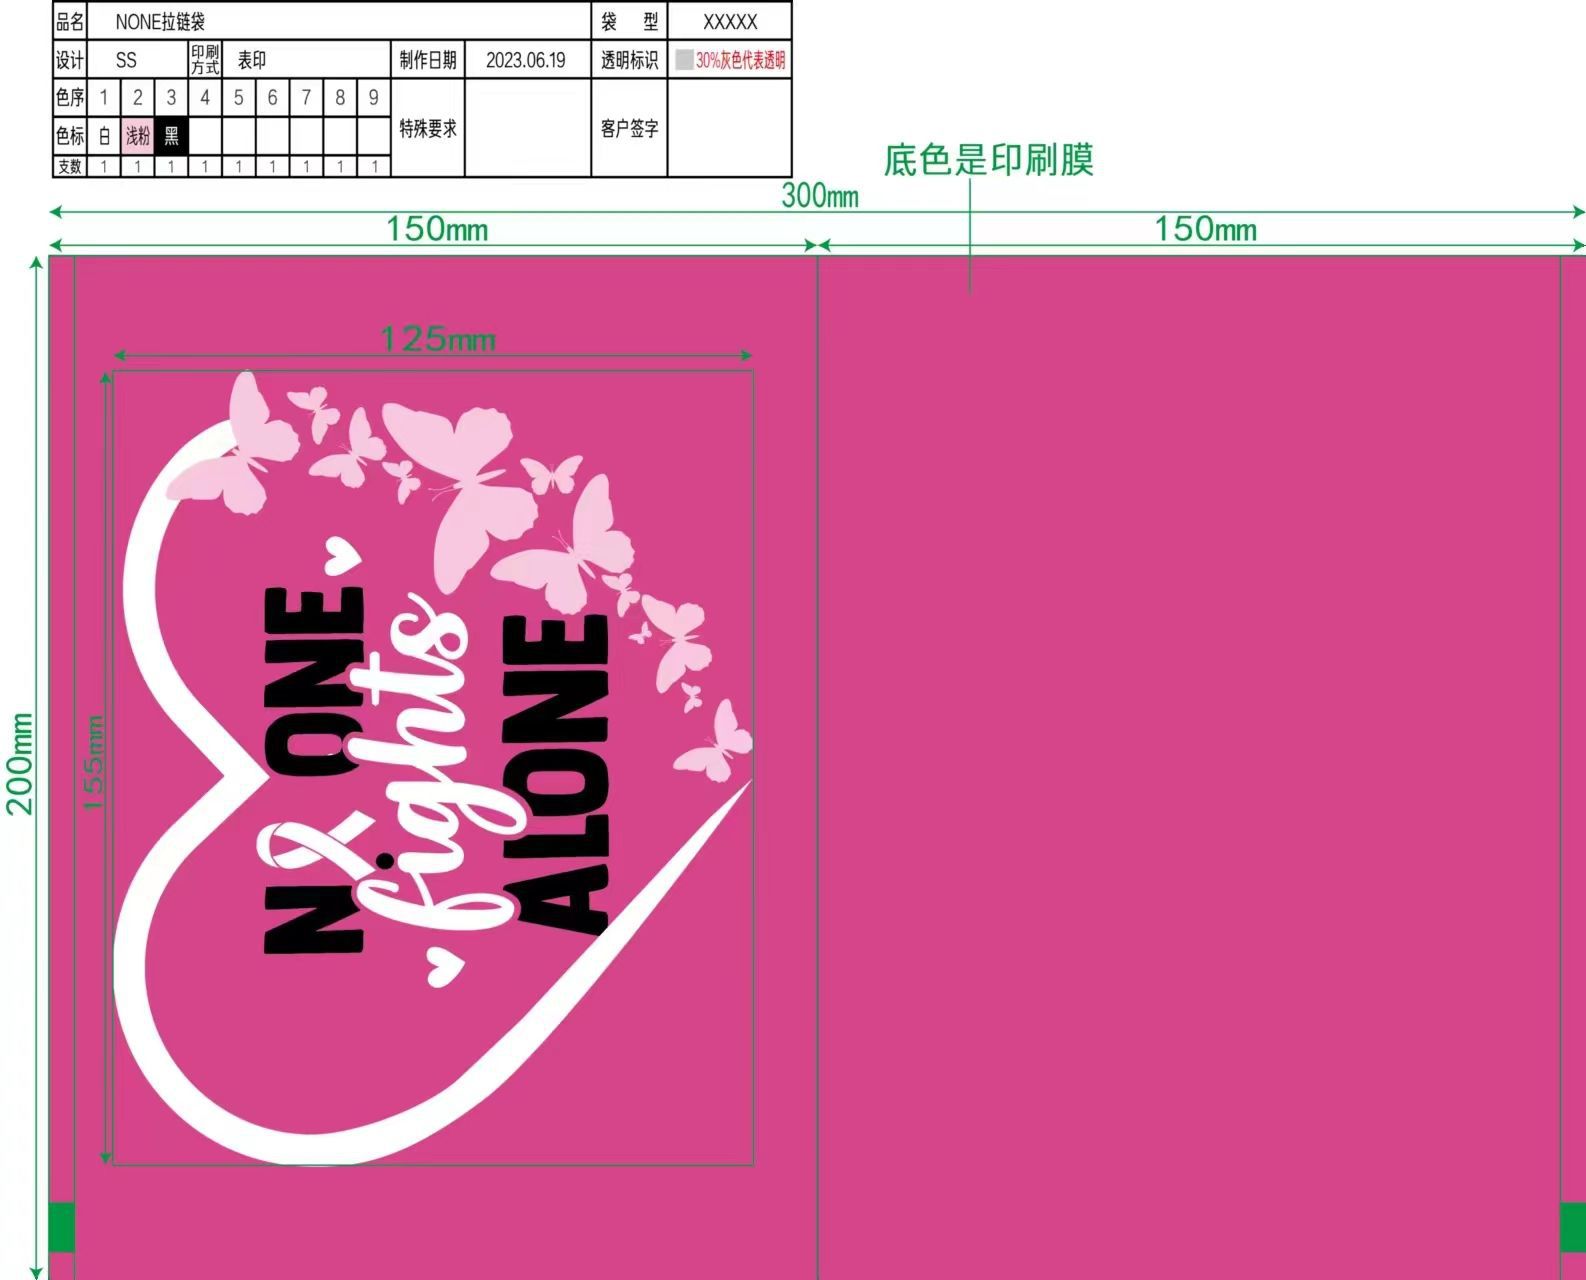Viewport: 1586px width, 1280px height.
Task: Select the 200mm height dimension label
Action: (20, 763)
